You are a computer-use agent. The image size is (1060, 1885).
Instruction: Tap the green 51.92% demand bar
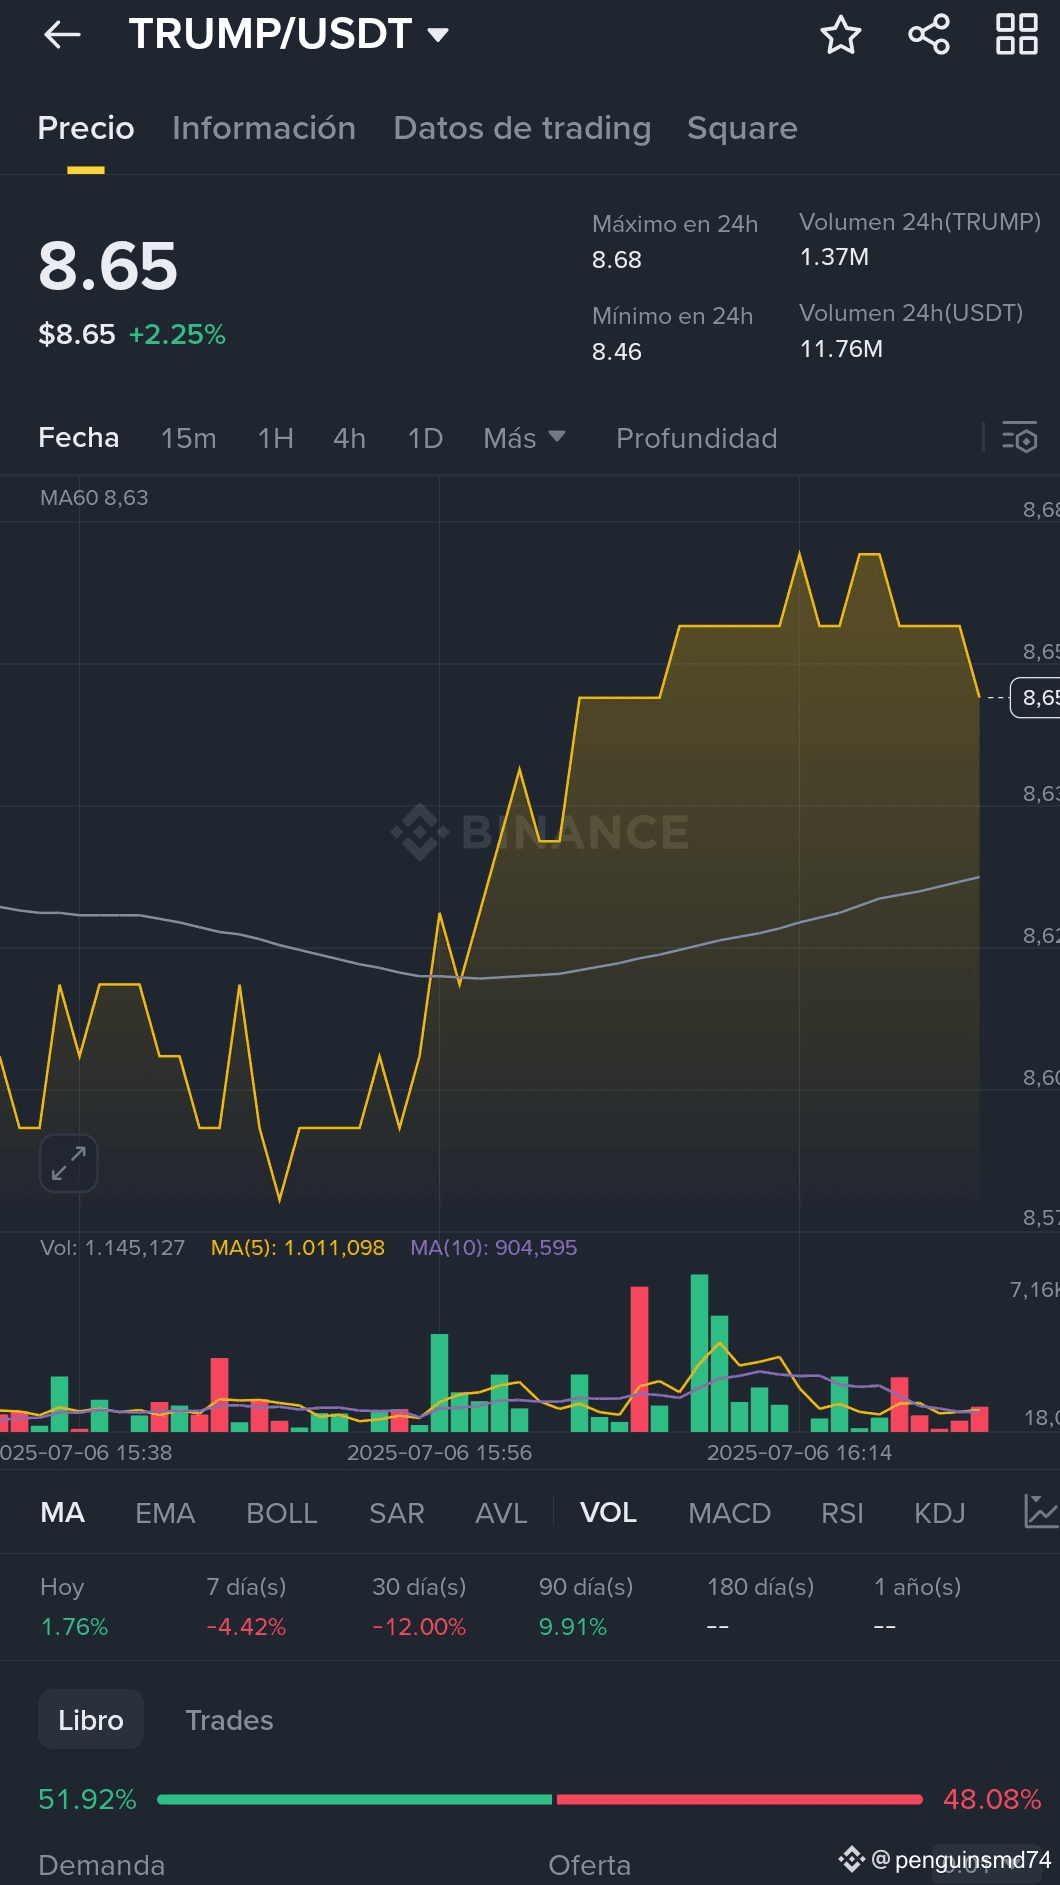coord(355,1799)
